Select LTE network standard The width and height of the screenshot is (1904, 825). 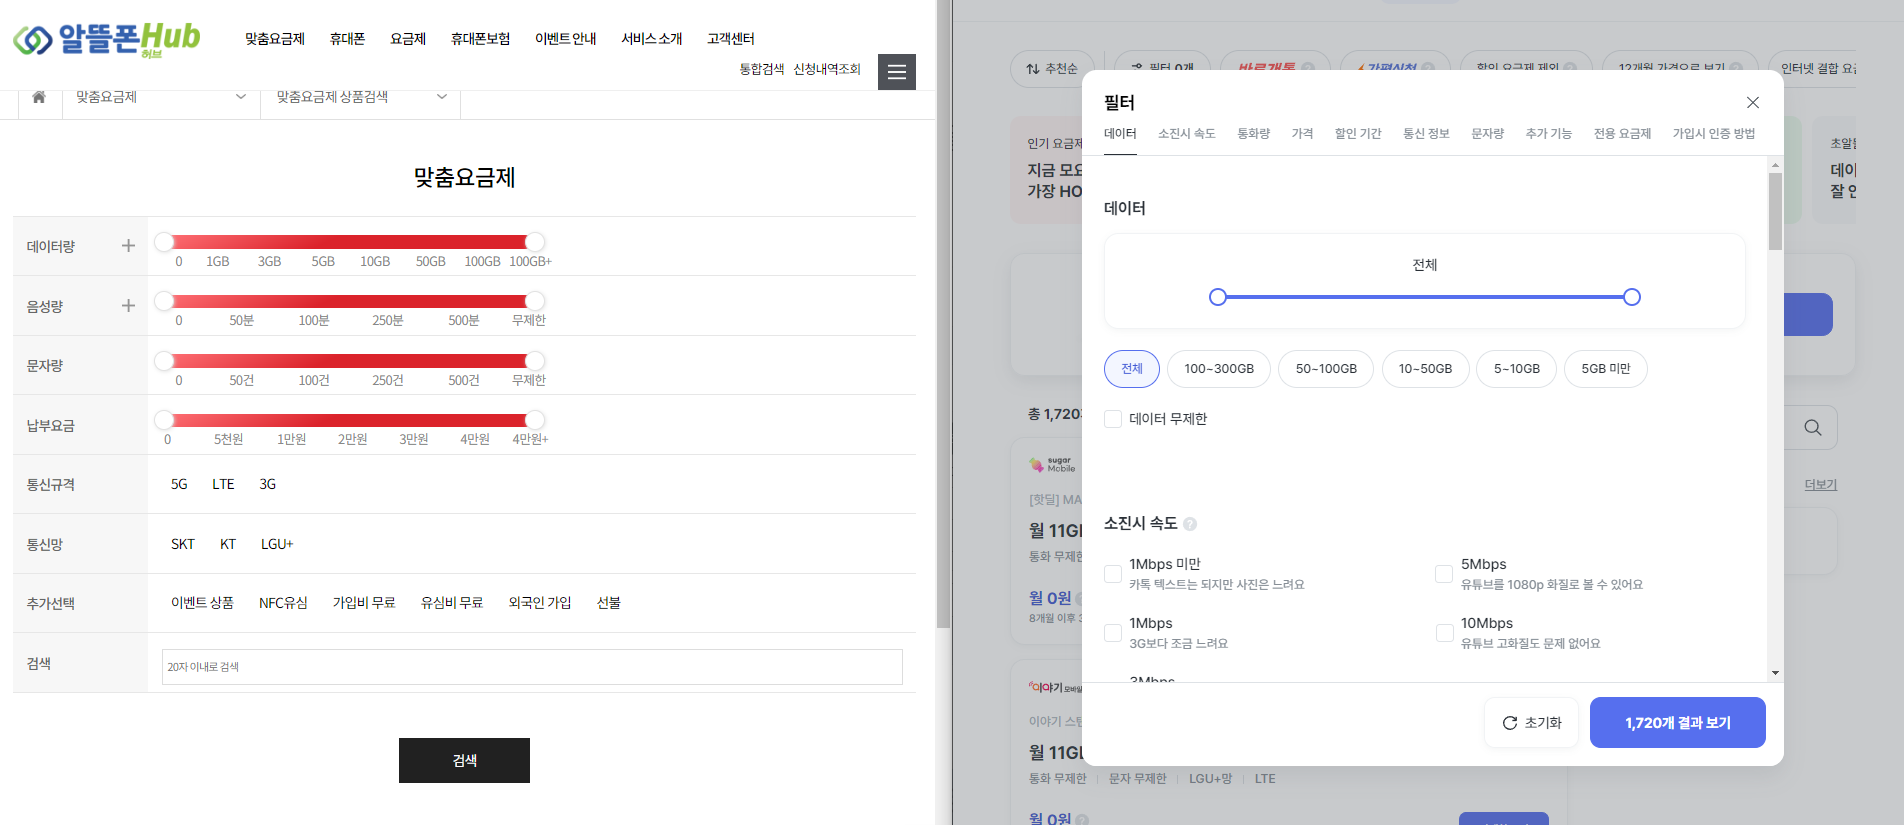tap(223, 484)
